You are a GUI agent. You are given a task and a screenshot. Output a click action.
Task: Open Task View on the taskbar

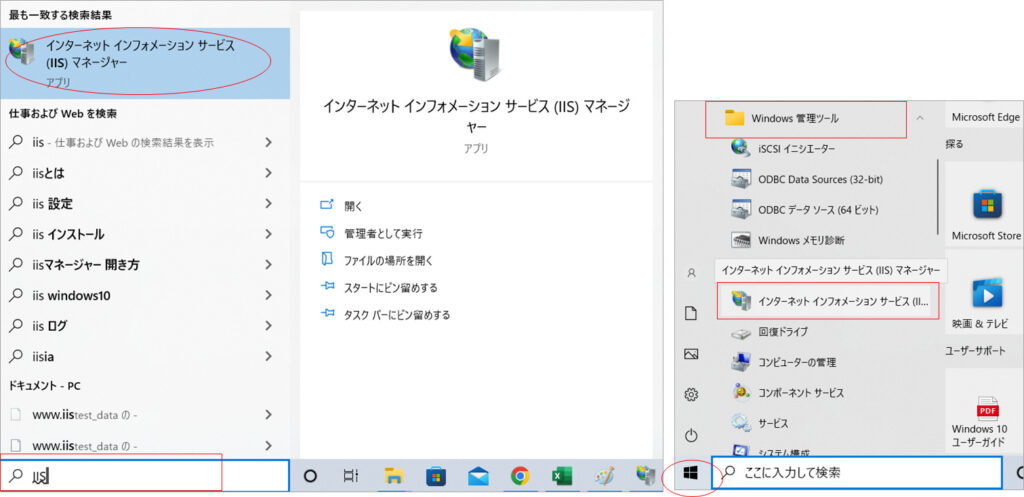[x=352, y=476]
